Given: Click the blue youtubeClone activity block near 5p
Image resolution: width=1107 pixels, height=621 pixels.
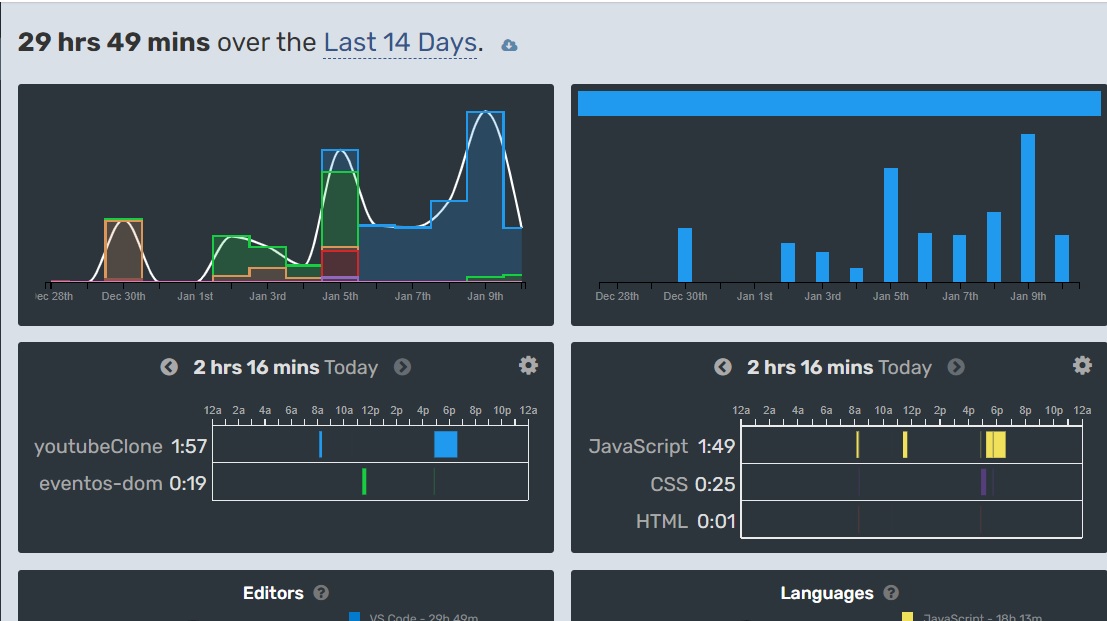Looking at the screenshot, I should click(x=446, y=446).
